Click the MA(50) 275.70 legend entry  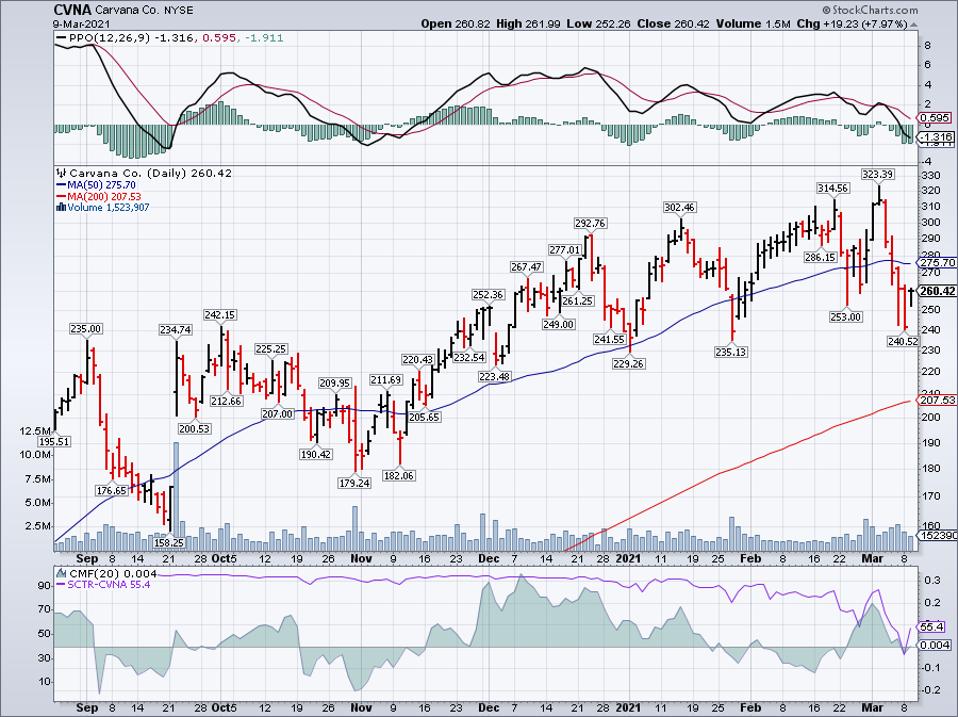pos(101,184)
